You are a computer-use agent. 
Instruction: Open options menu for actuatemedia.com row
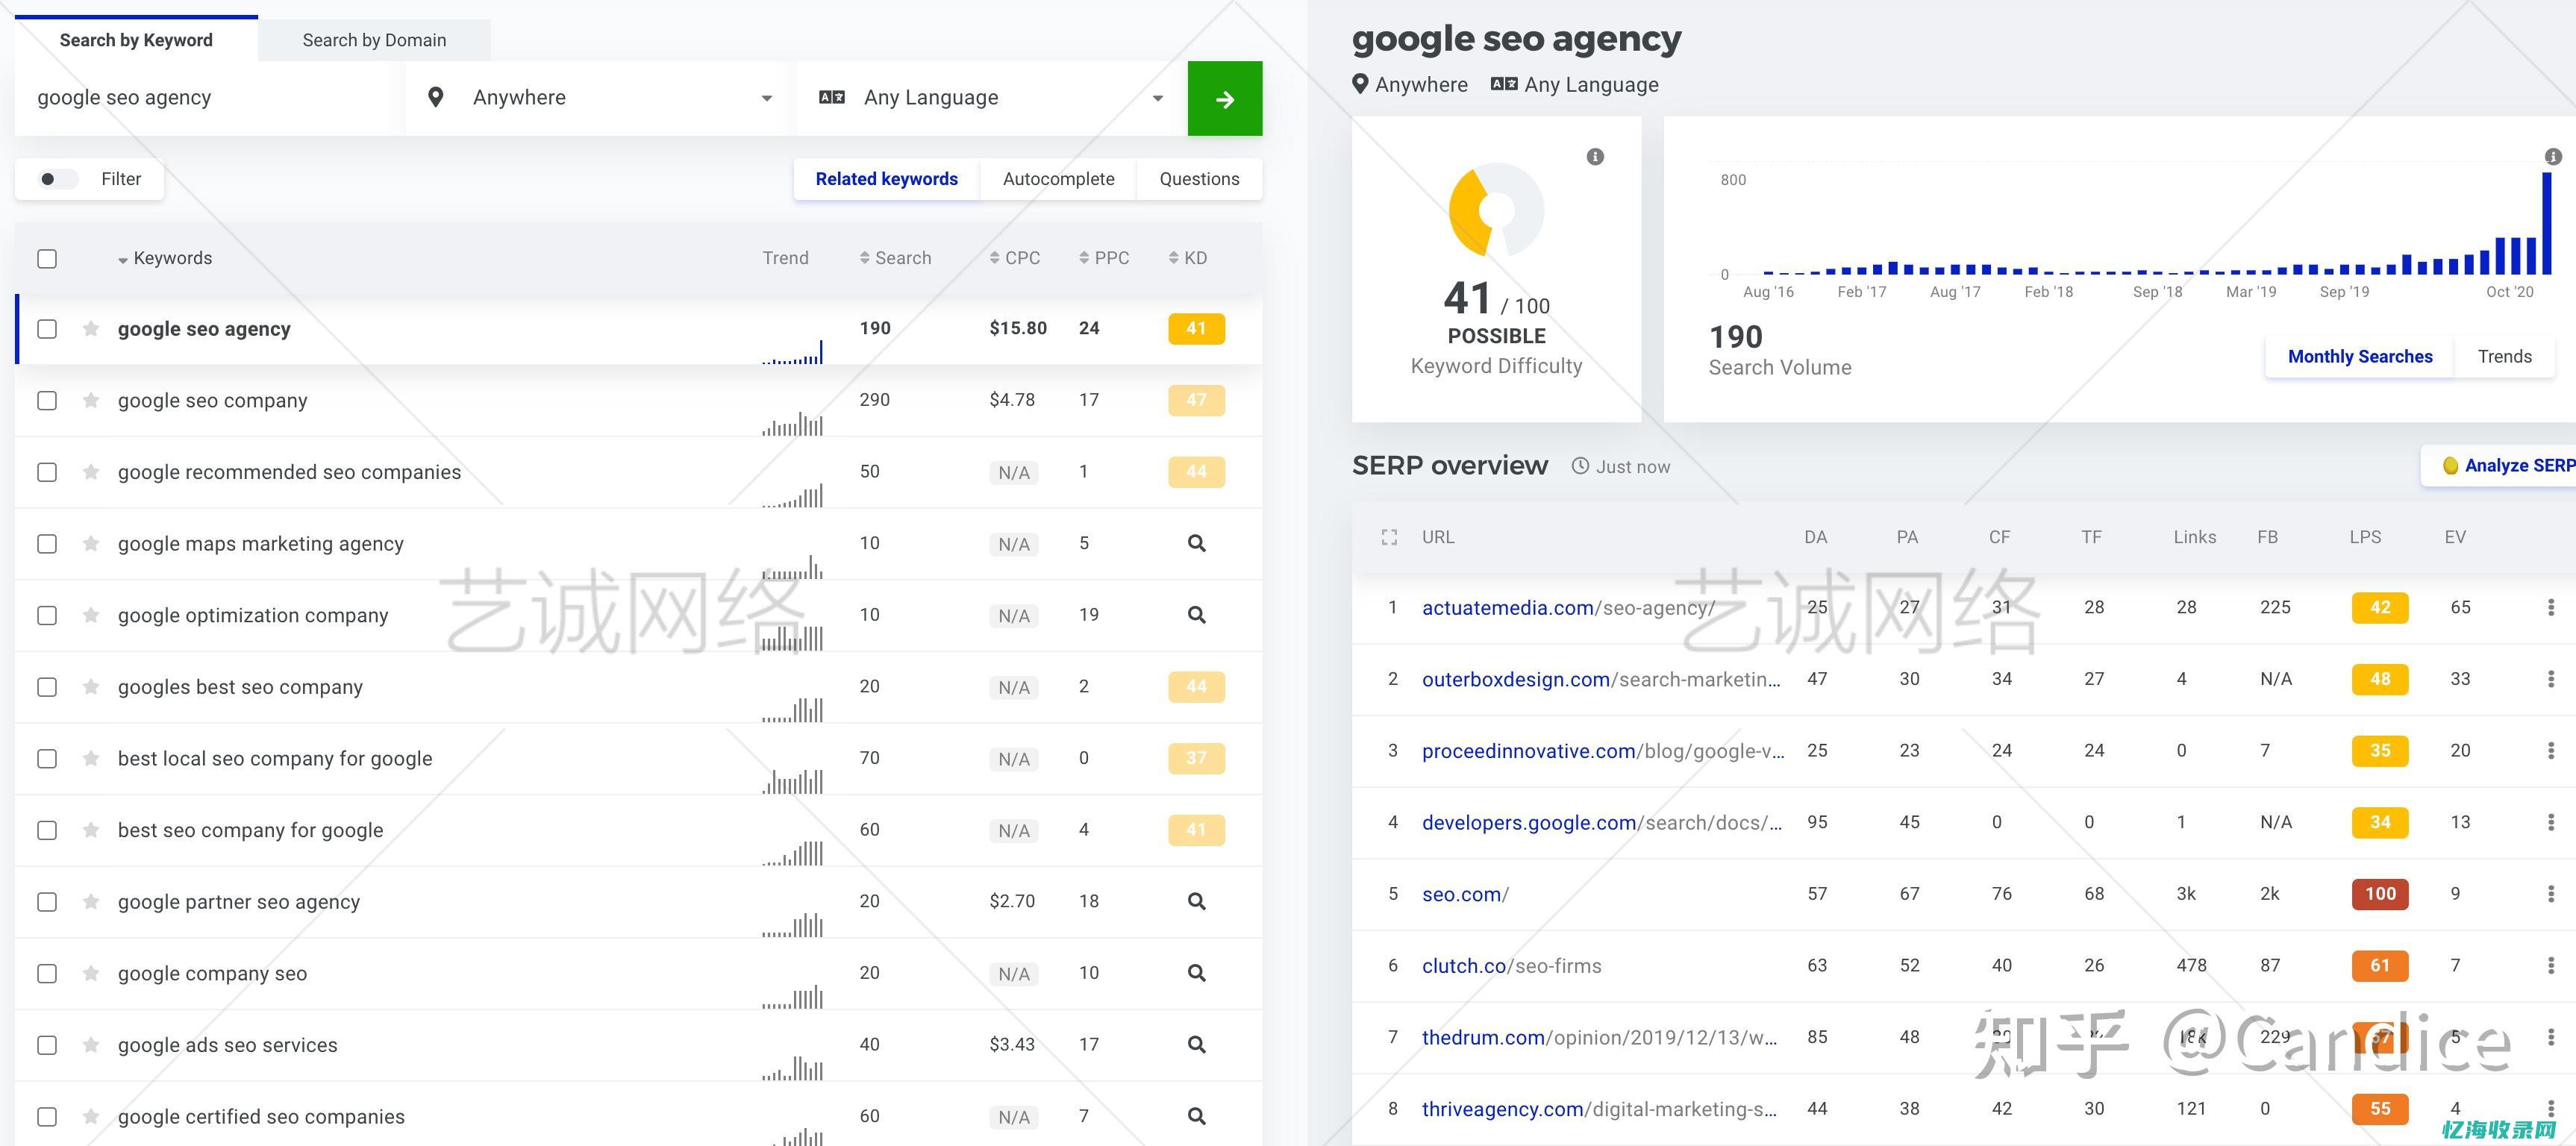pos(2550,608)
